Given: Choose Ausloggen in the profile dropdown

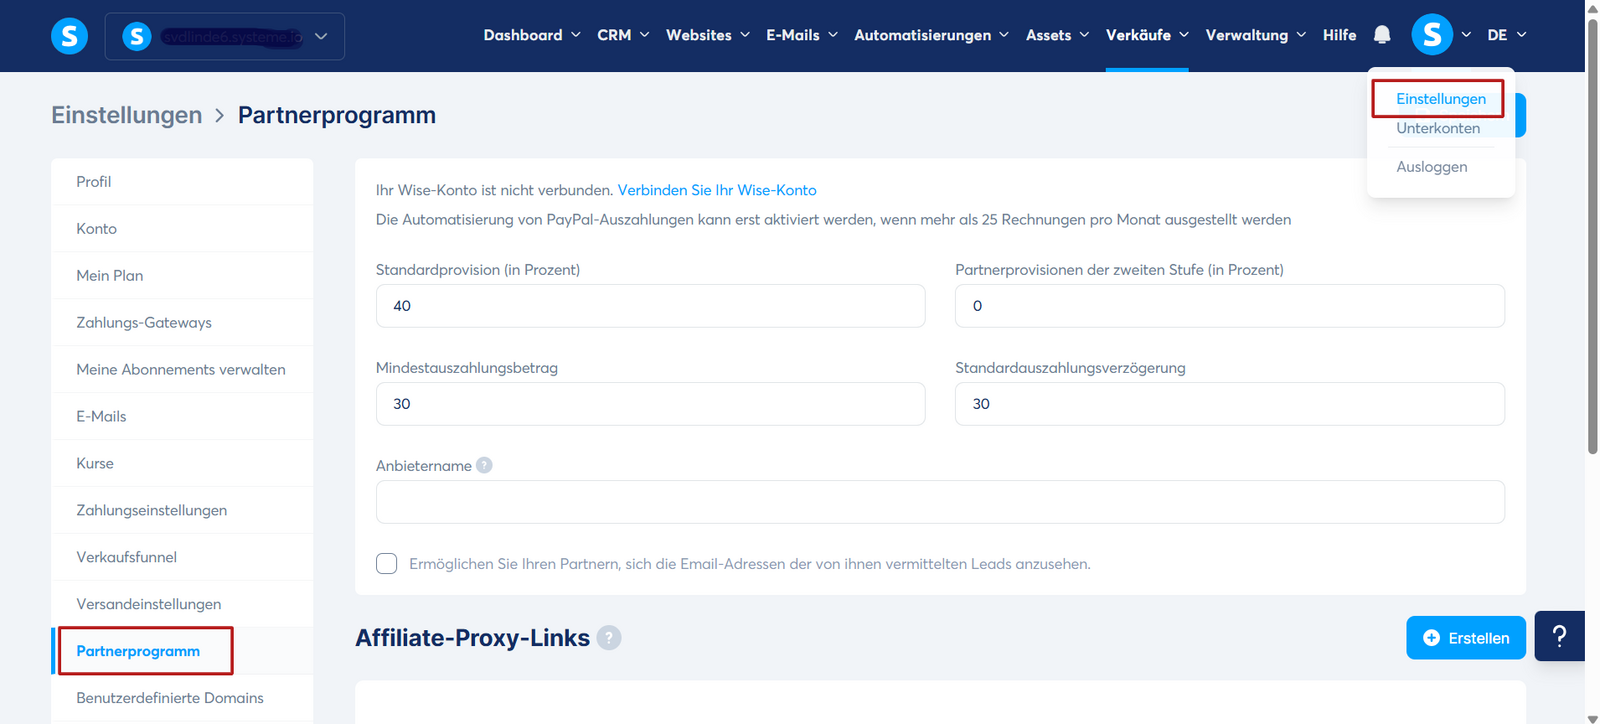Looking at the screenshot, I should [1431, 167].
